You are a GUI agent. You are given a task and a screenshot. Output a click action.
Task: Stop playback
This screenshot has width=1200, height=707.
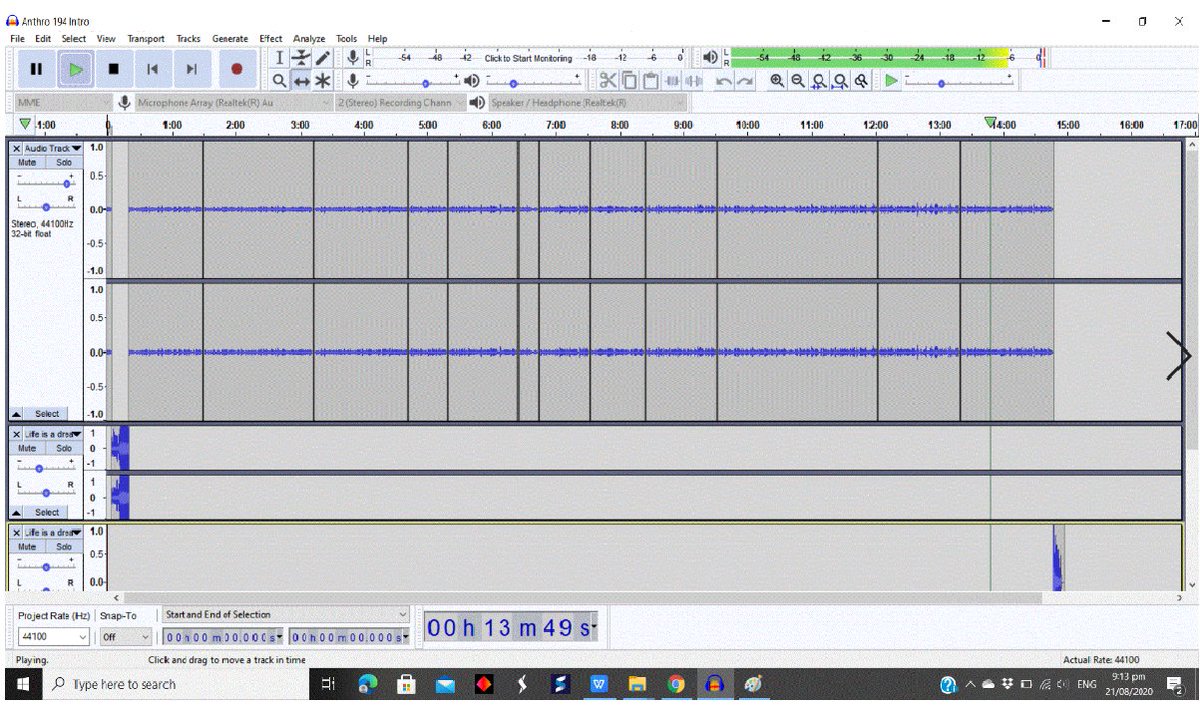[x=113, y=68]
